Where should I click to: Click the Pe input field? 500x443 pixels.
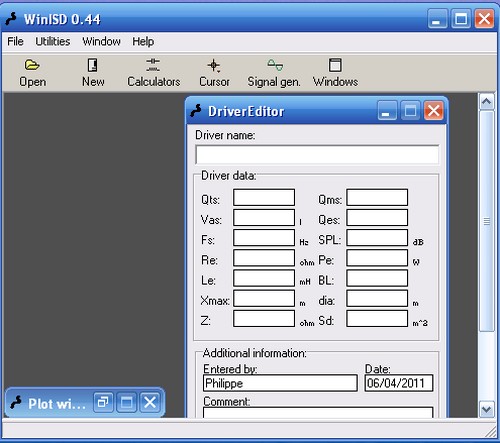coord(377,258)
